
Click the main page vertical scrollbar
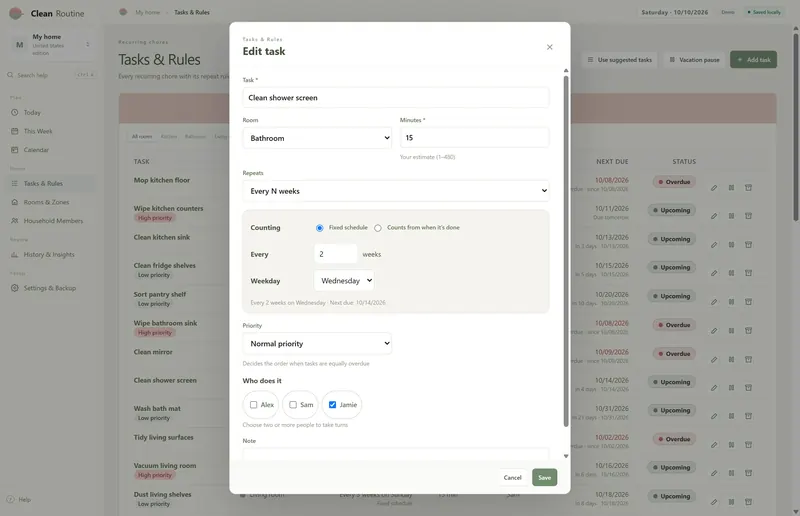(795, 128)
